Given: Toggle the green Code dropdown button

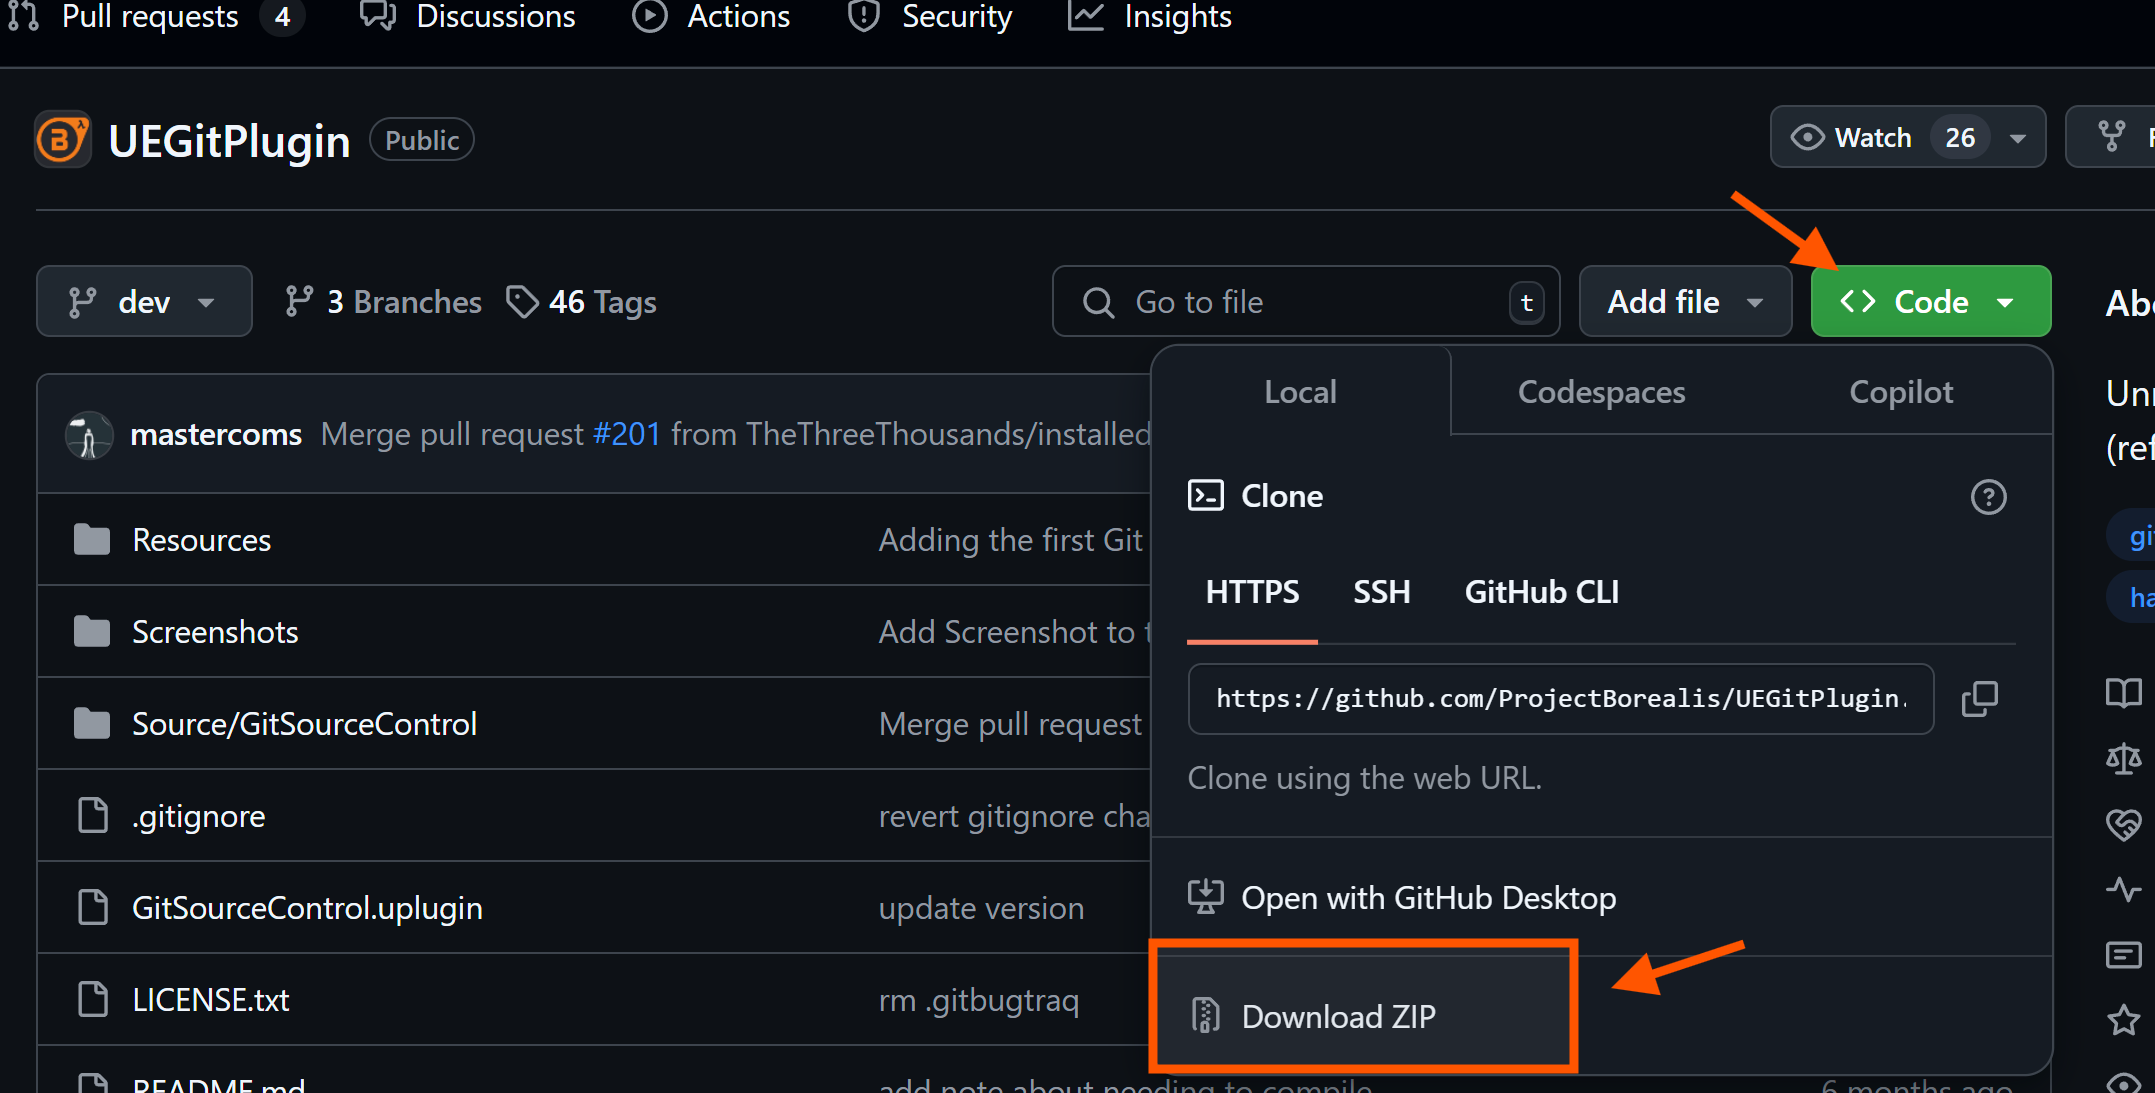Looking at the screenshot, I should 1930,301.
